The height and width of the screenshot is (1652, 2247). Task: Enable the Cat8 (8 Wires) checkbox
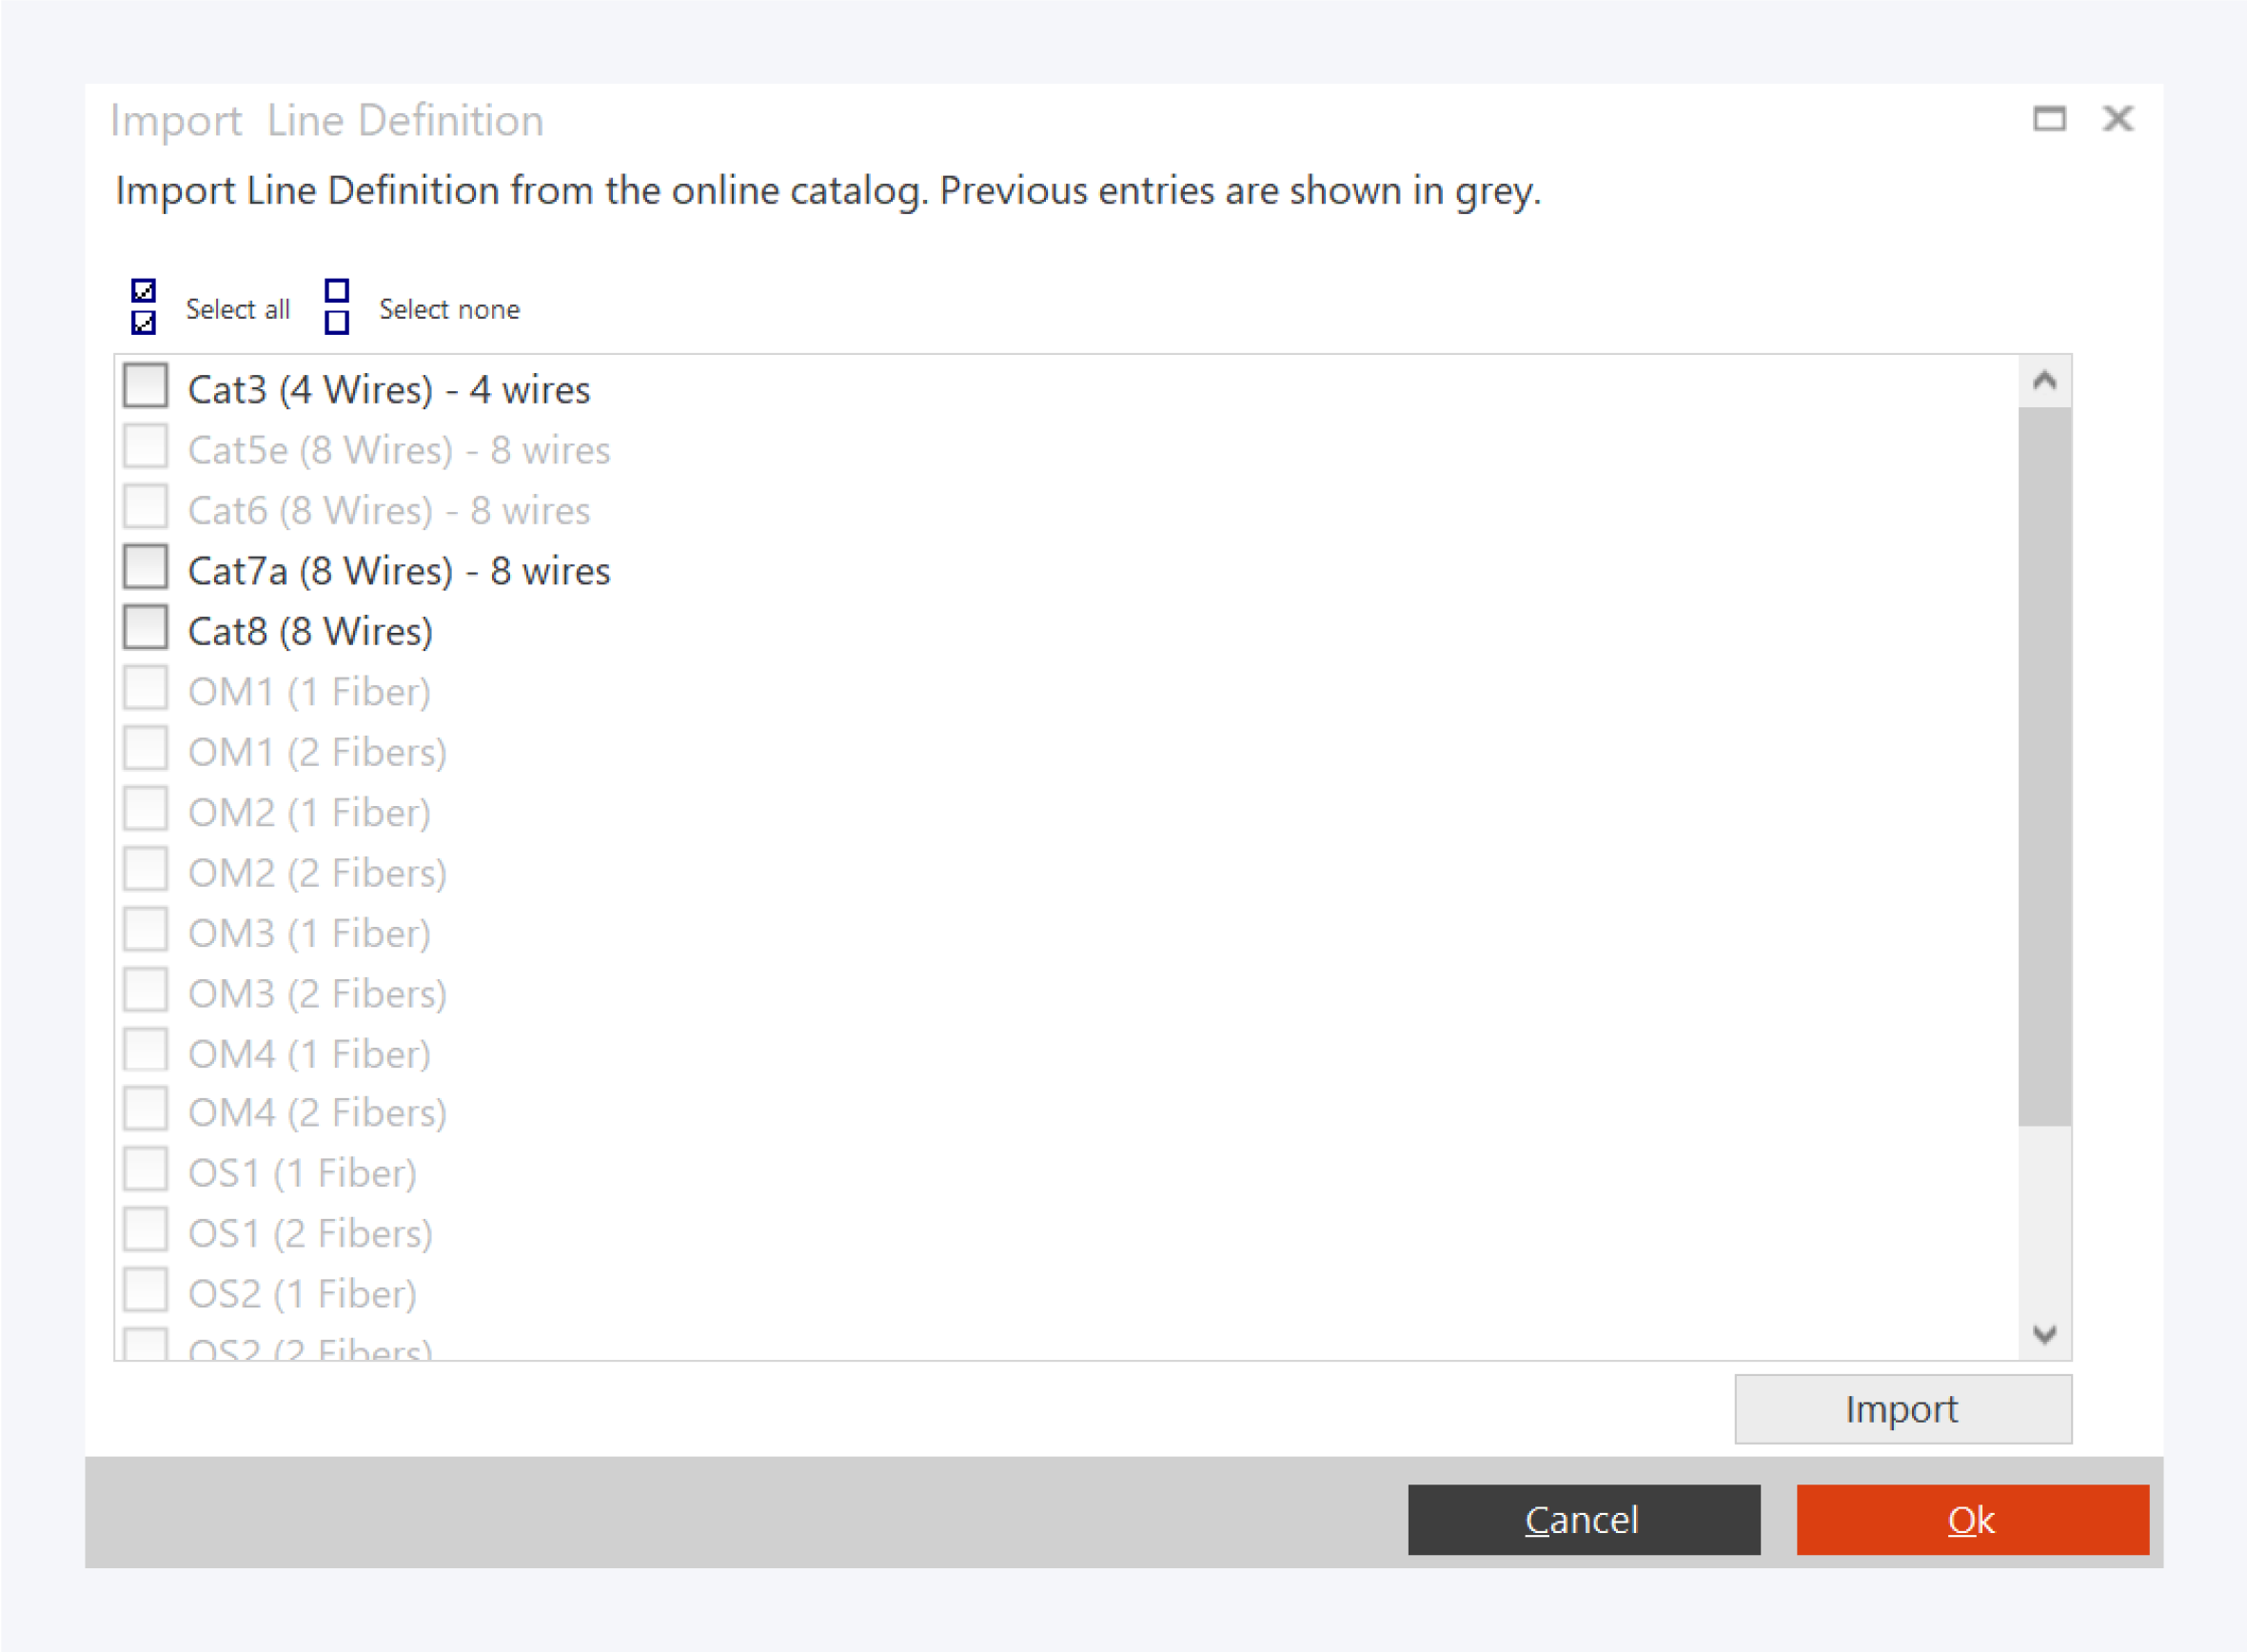coord(146,628)
